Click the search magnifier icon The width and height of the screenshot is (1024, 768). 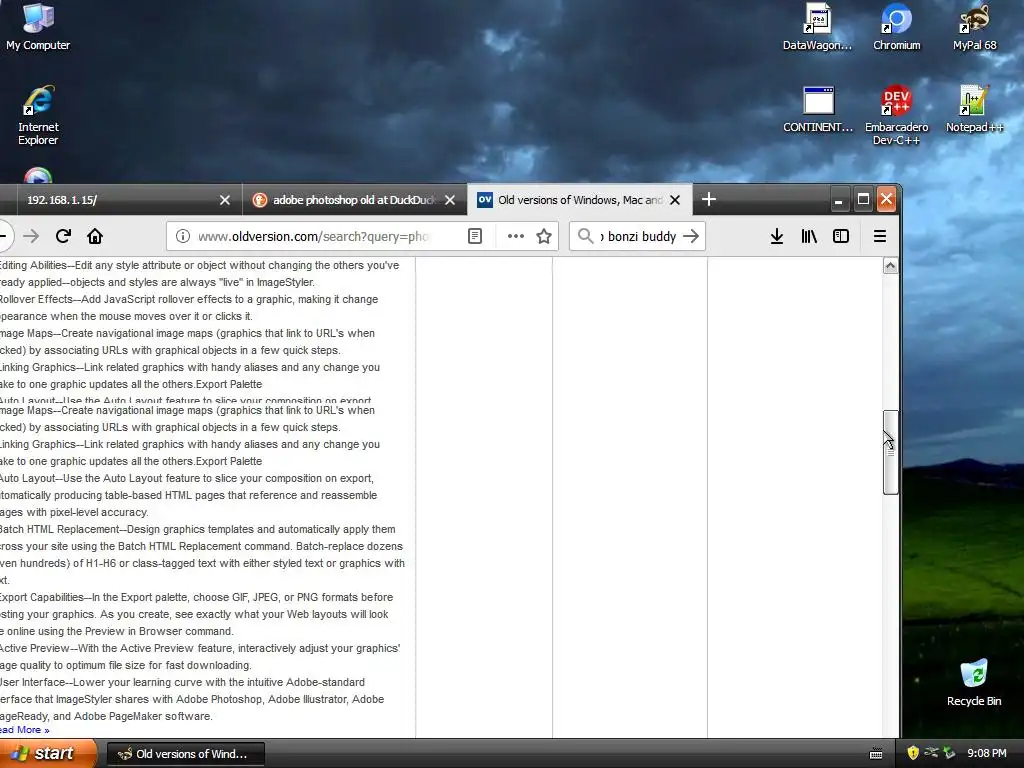[x=586, y=236]
